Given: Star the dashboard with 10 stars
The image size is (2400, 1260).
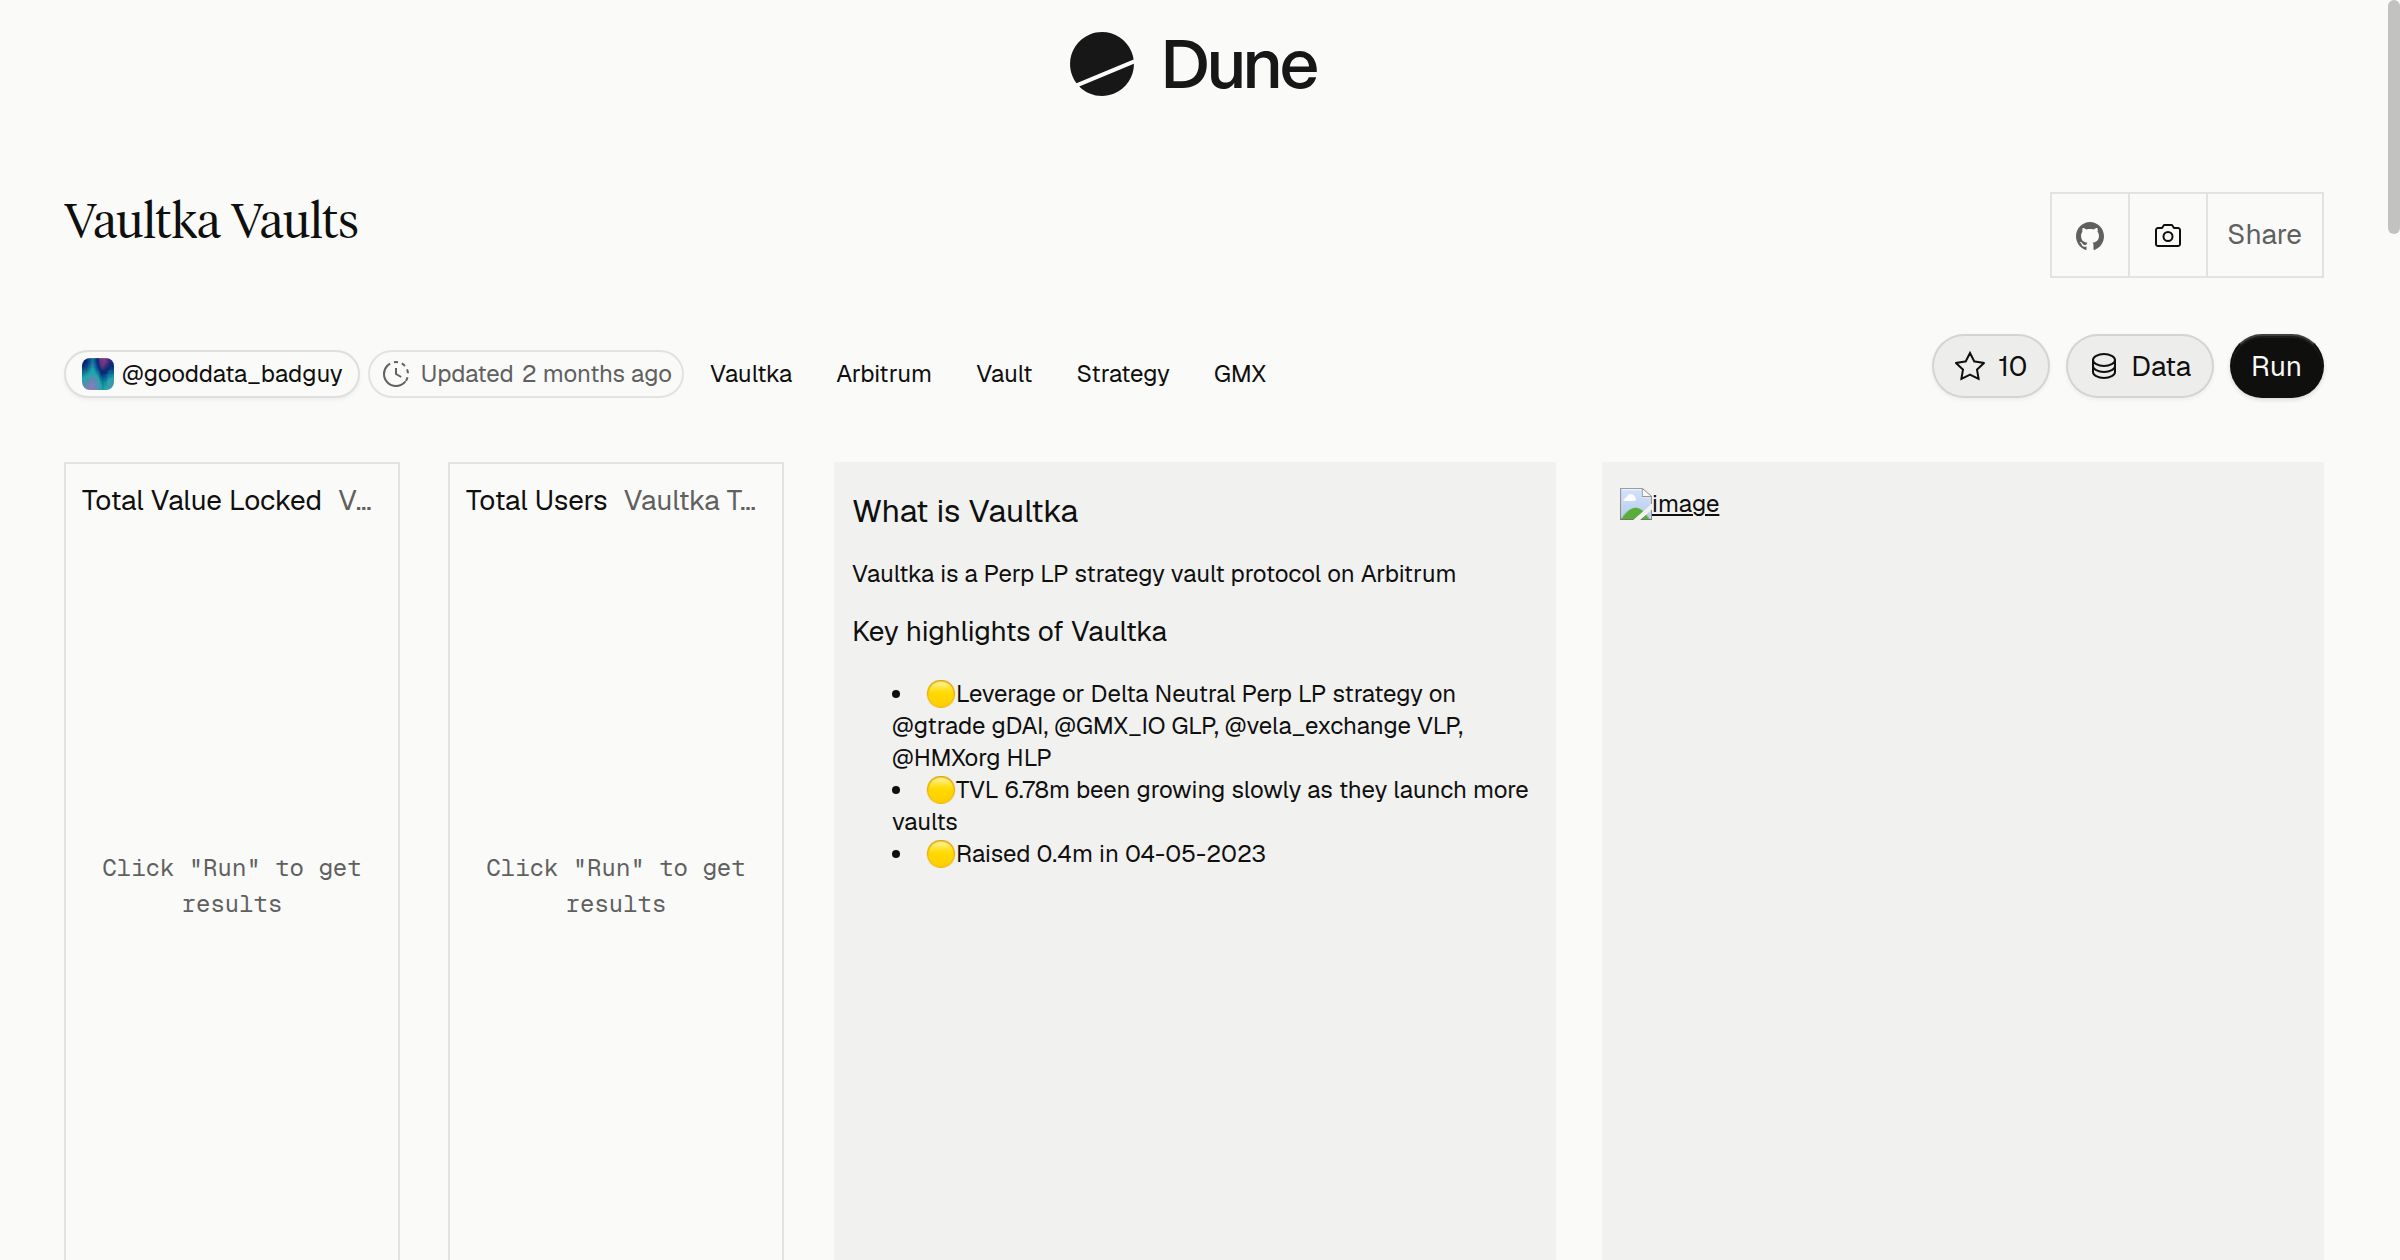Looking at the screenshot, I should coord(1991,366).
